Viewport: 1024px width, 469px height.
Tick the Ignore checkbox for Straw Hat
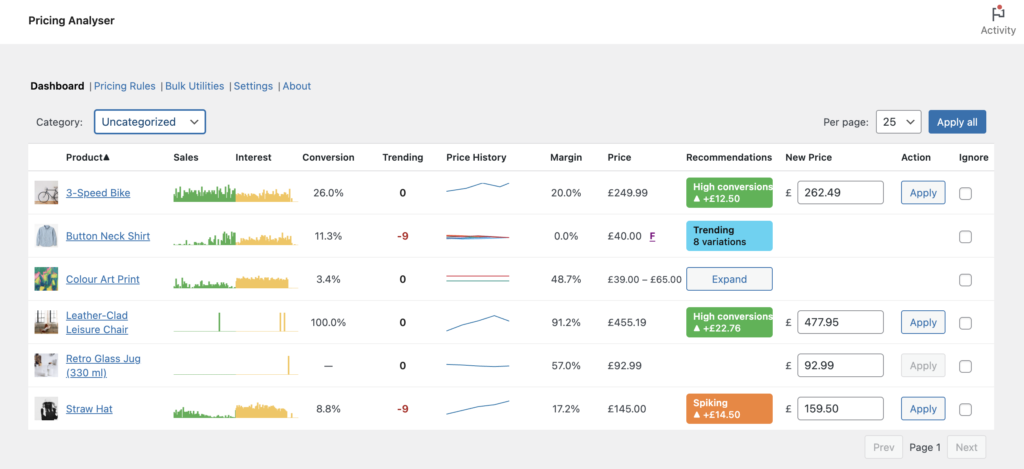coord(965,409)
